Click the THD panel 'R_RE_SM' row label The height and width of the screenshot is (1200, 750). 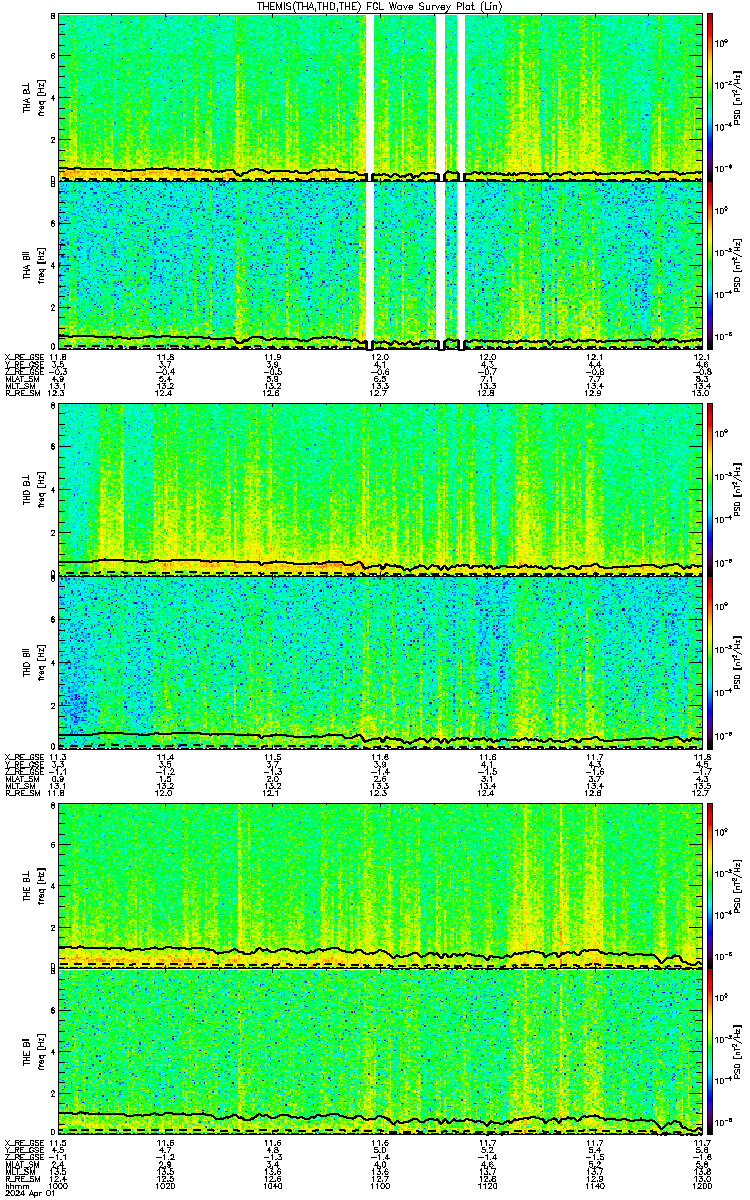21,793
